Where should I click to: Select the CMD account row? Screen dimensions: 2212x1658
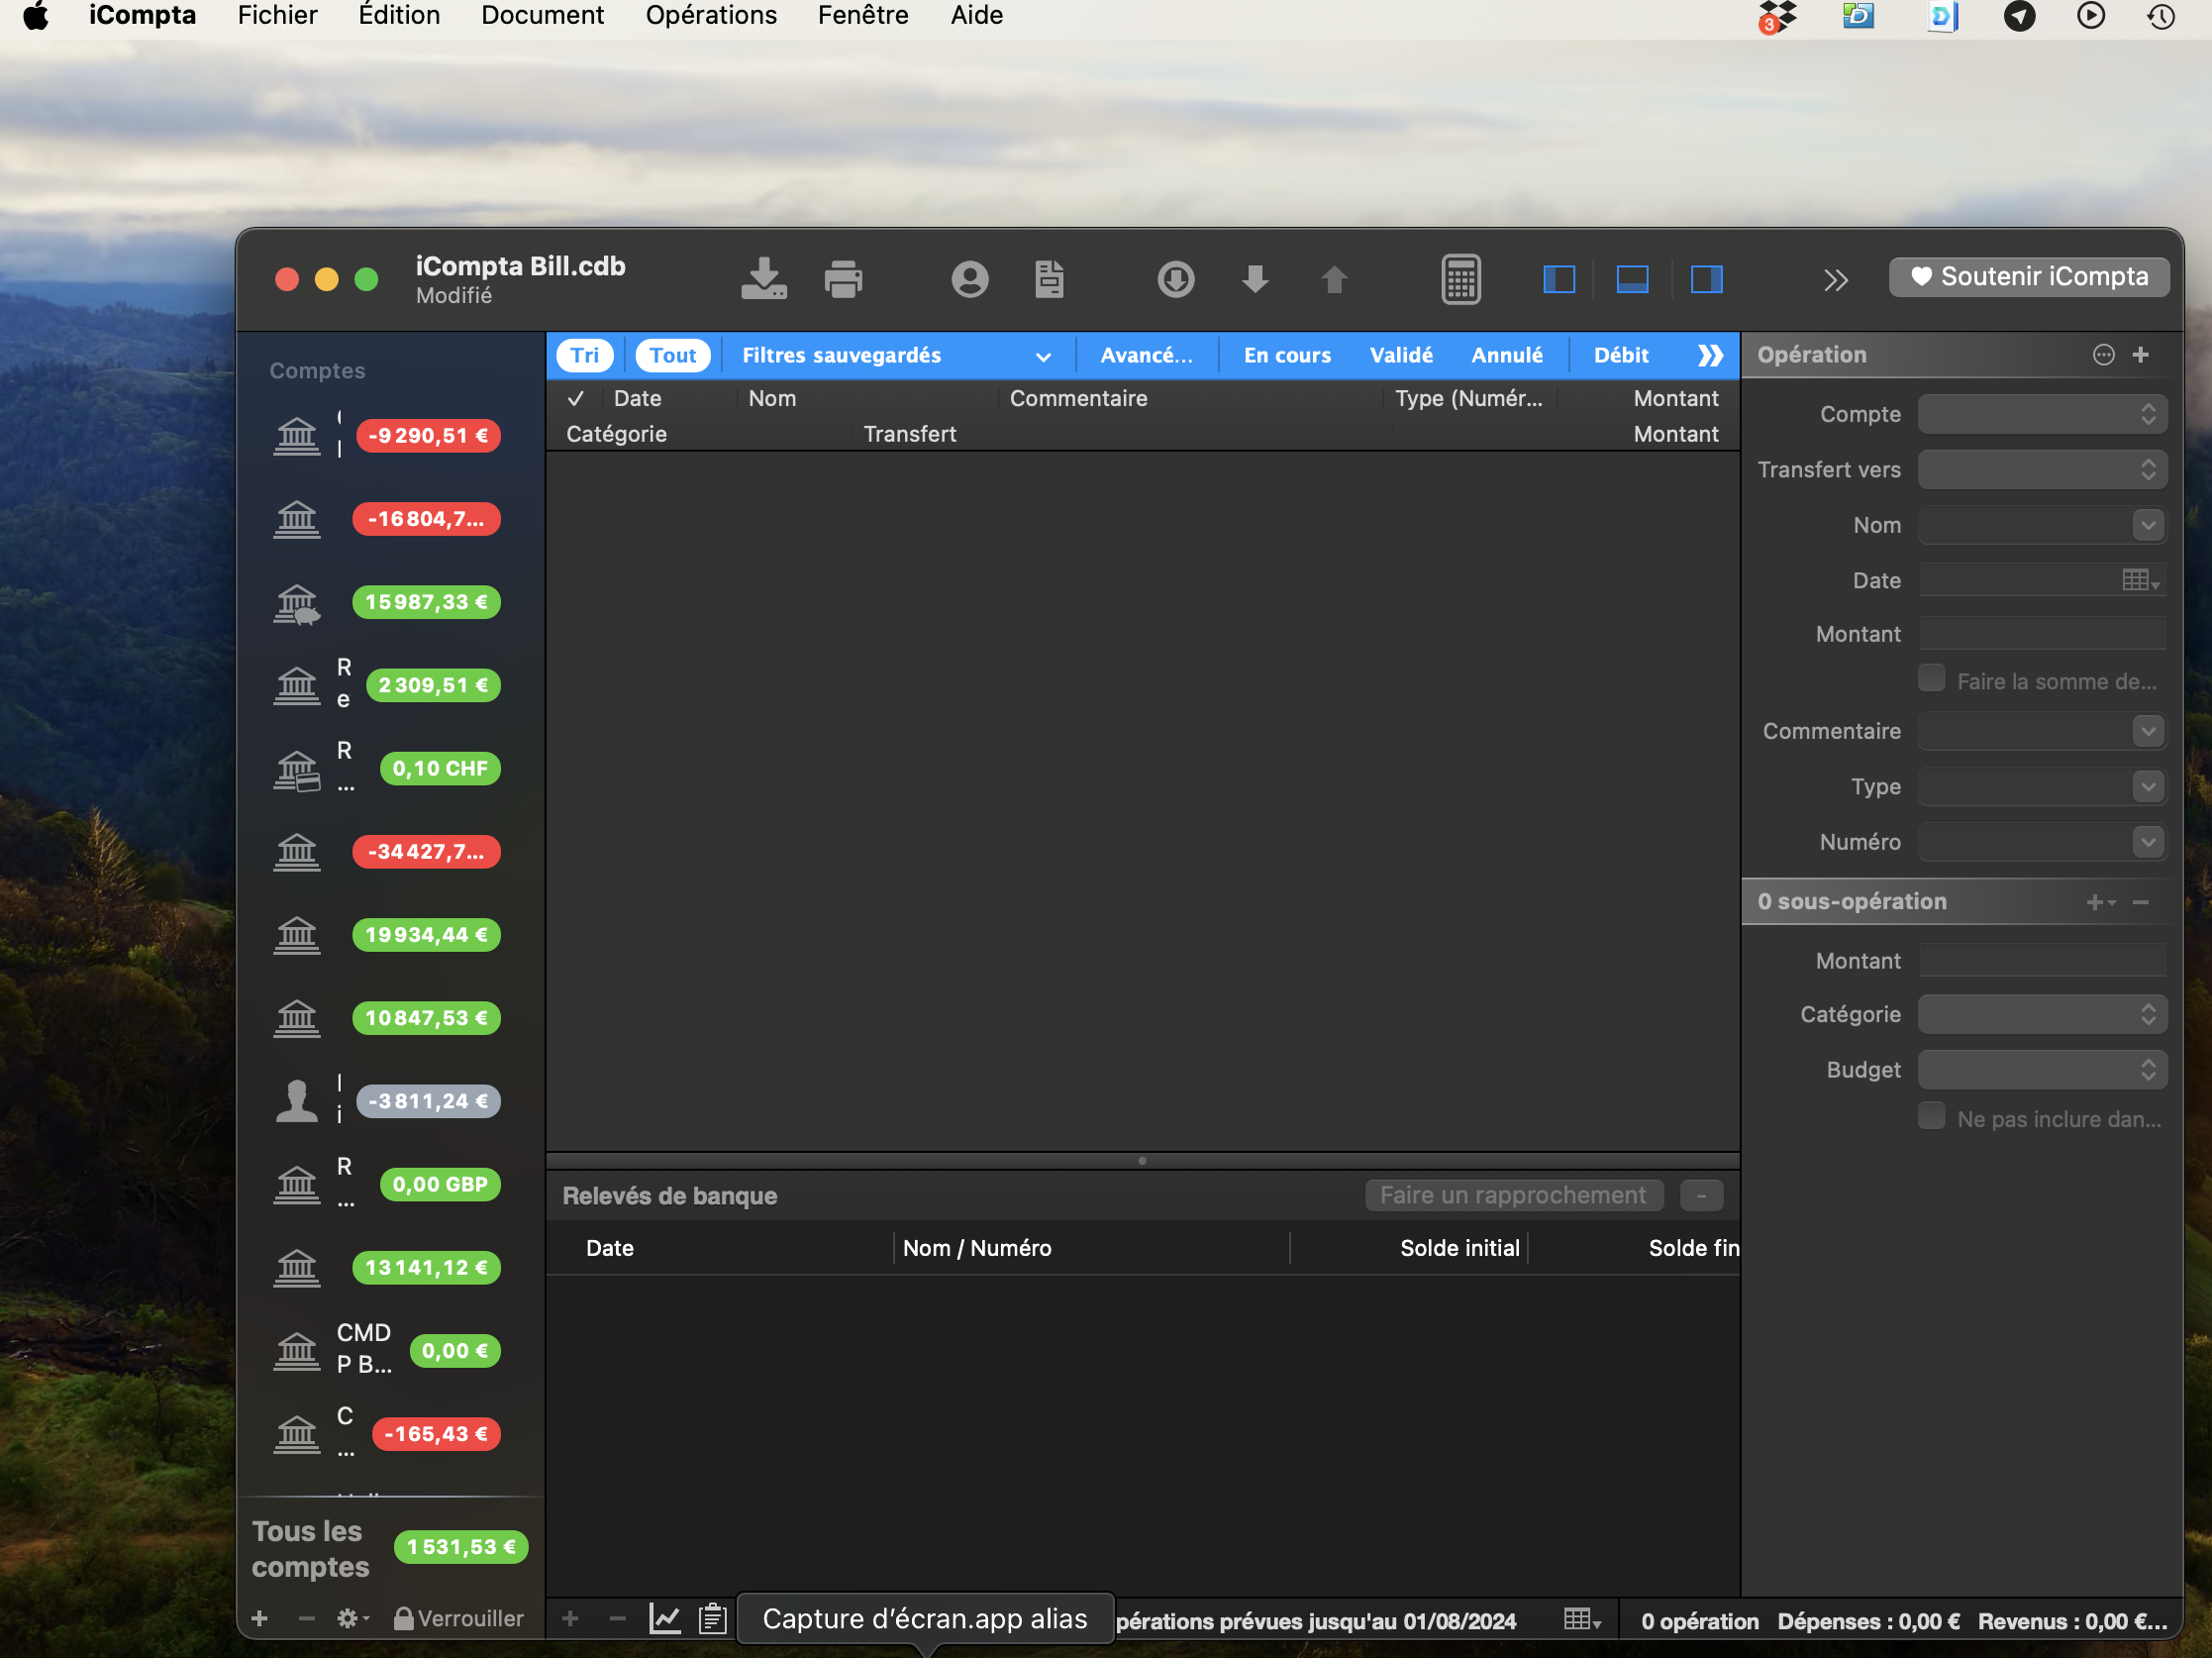tap(390, 1351)
